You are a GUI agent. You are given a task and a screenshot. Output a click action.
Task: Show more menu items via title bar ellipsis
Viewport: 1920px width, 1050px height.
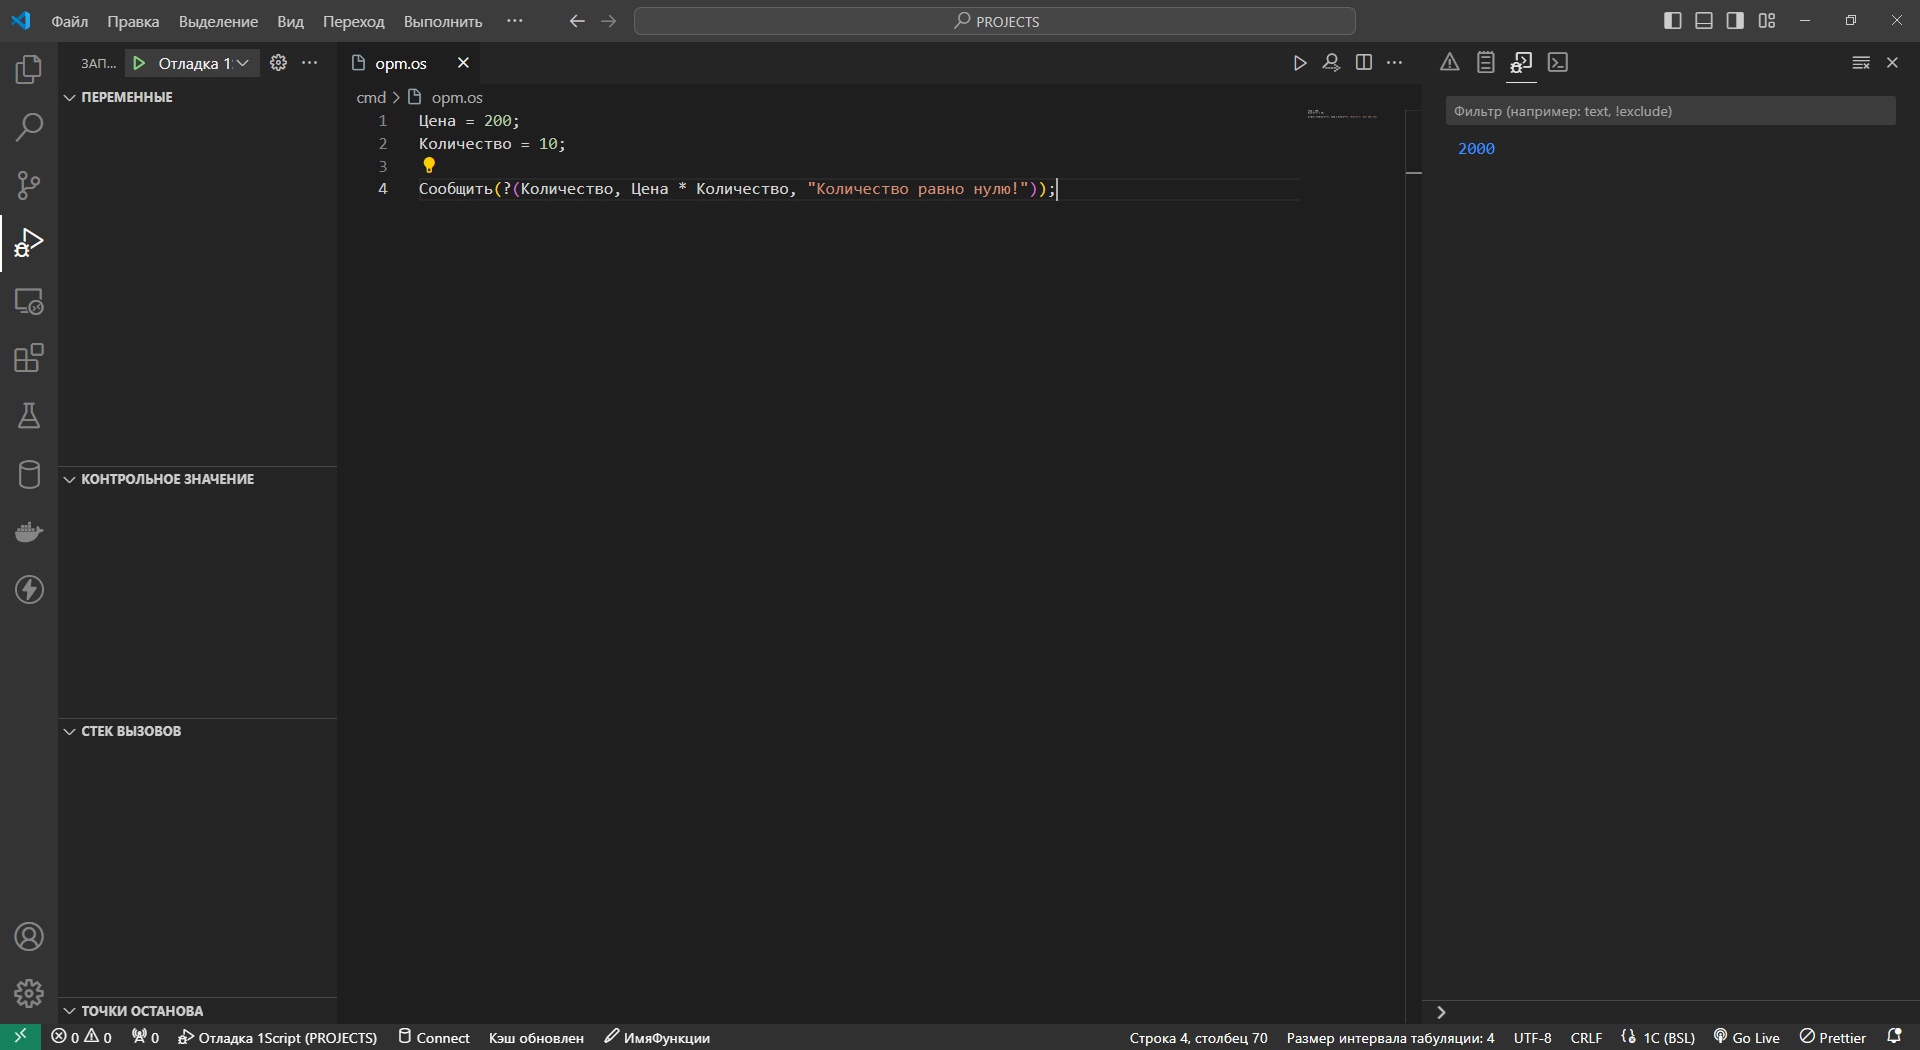515,21
